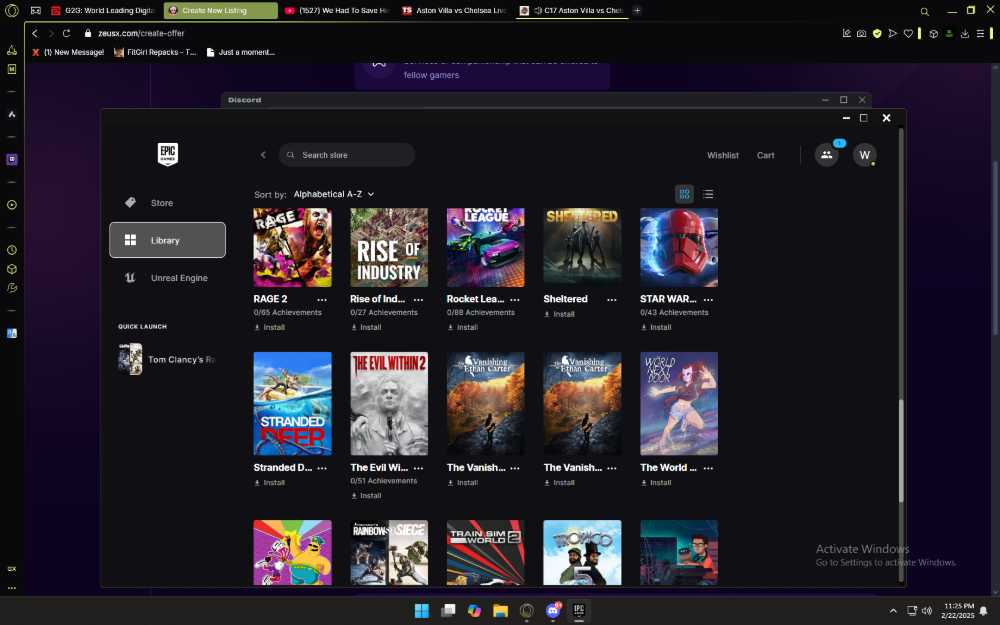This screenshot has width=1000, height=625.
Task: Install Sheltered
Action: (559, 314)
